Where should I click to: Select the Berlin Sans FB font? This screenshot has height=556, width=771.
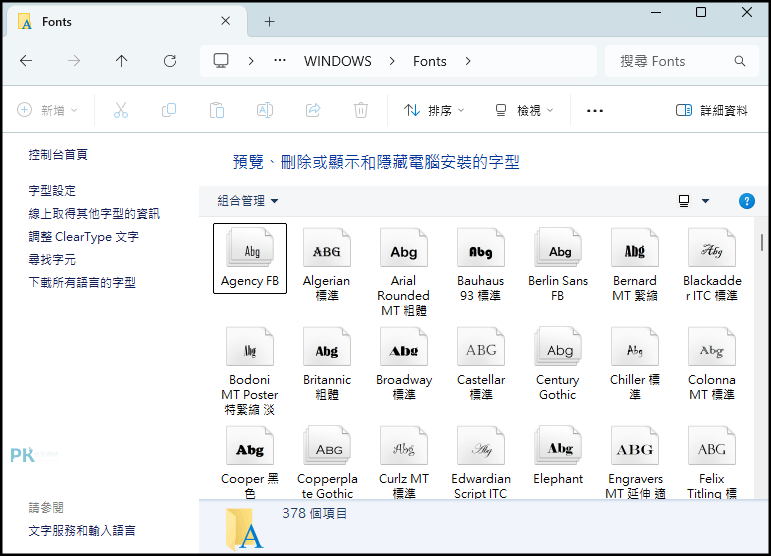[558, 265]
